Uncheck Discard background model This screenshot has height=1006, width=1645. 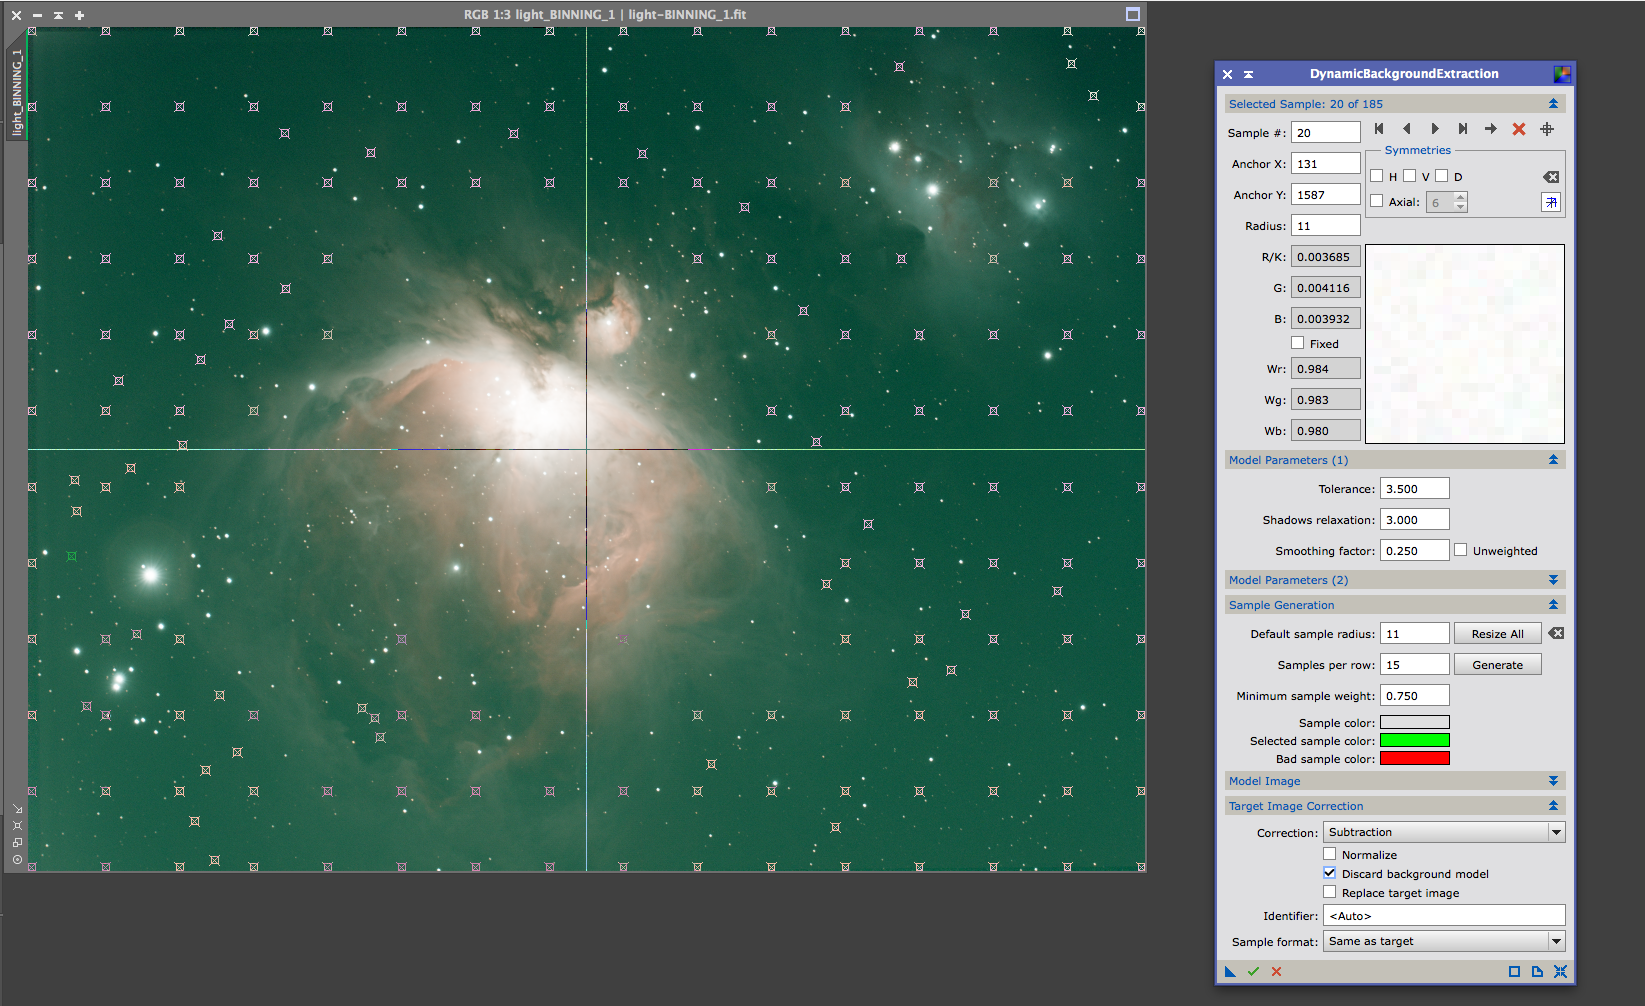coord(1330,873)
